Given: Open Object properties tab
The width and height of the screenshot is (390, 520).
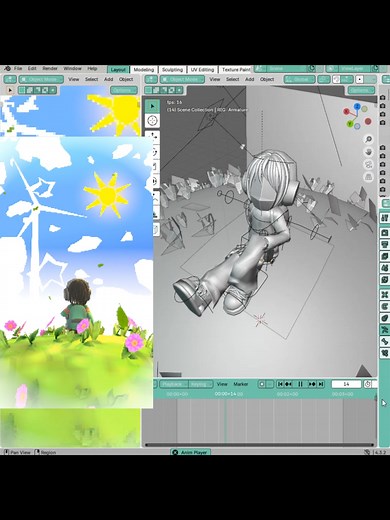Looking at the screenshot, I should pos(385,295).
